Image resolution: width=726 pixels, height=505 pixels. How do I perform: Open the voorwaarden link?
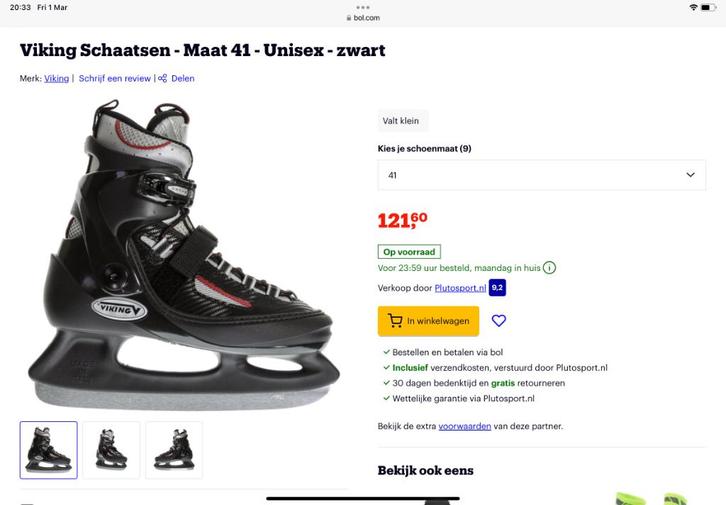tap(465, 426)
